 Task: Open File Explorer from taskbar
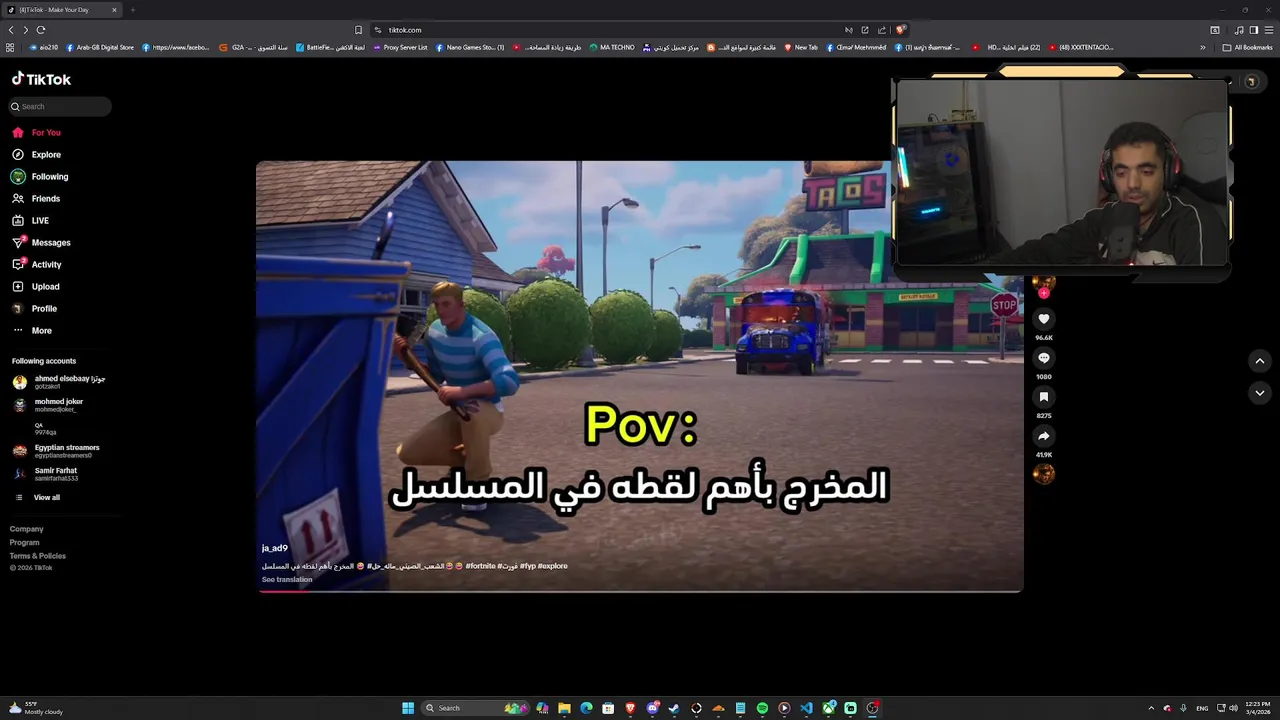pyautogui.click(x=564, y=708)
